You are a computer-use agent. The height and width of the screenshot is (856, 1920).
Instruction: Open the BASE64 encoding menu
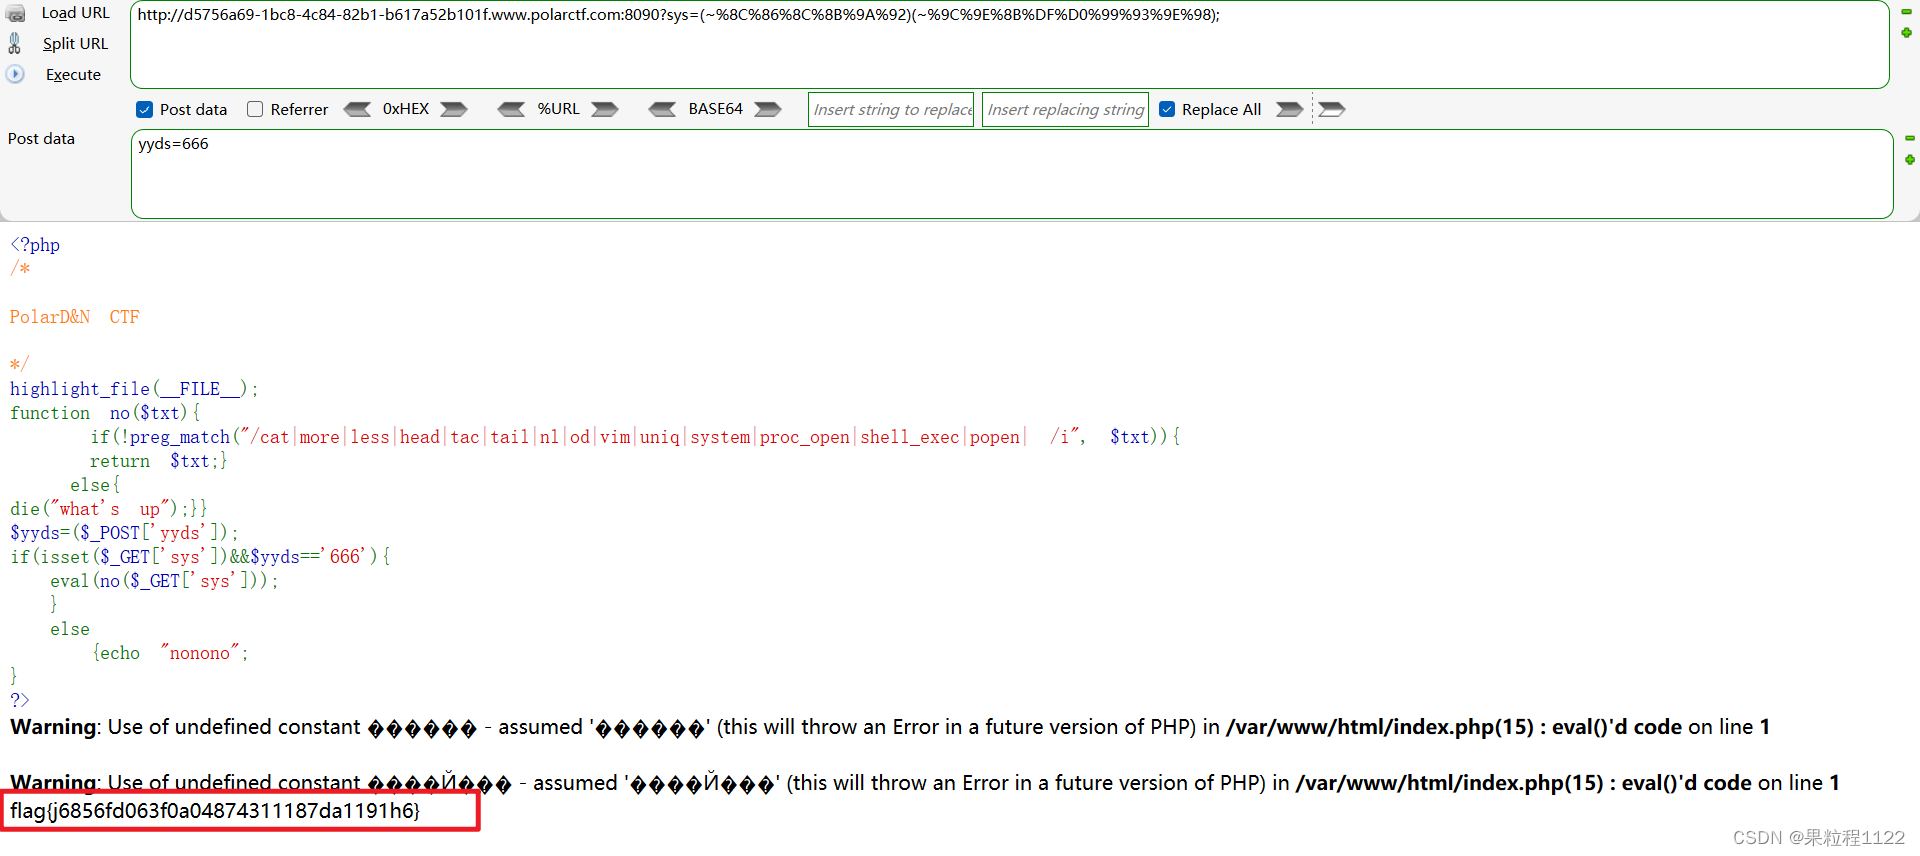coord(715,109)
